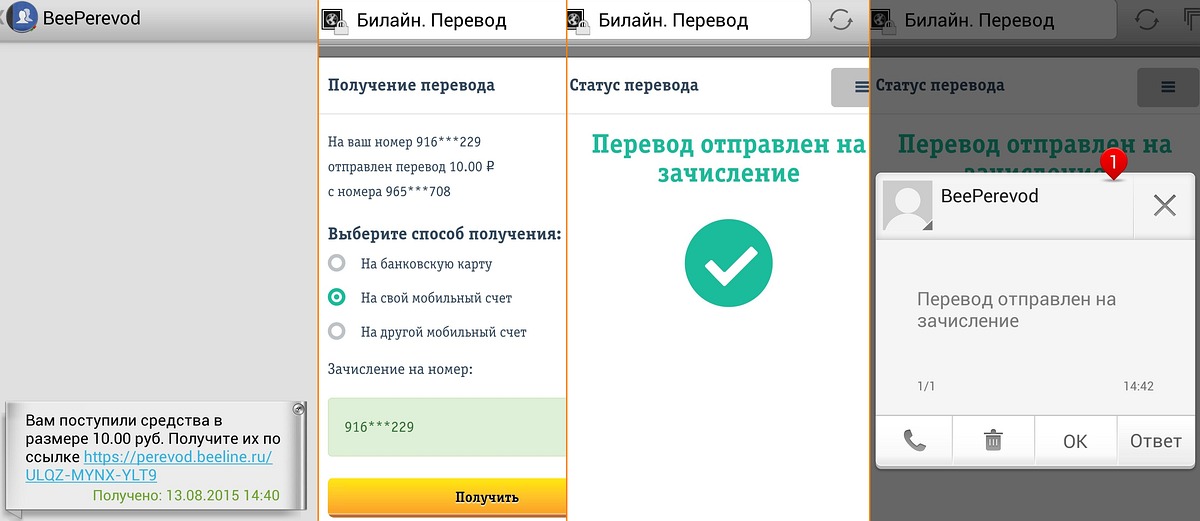Screen dimensions: 1200x521
Task: Open the hamburger menu on the dimmed page
Action: [1167, 87]
